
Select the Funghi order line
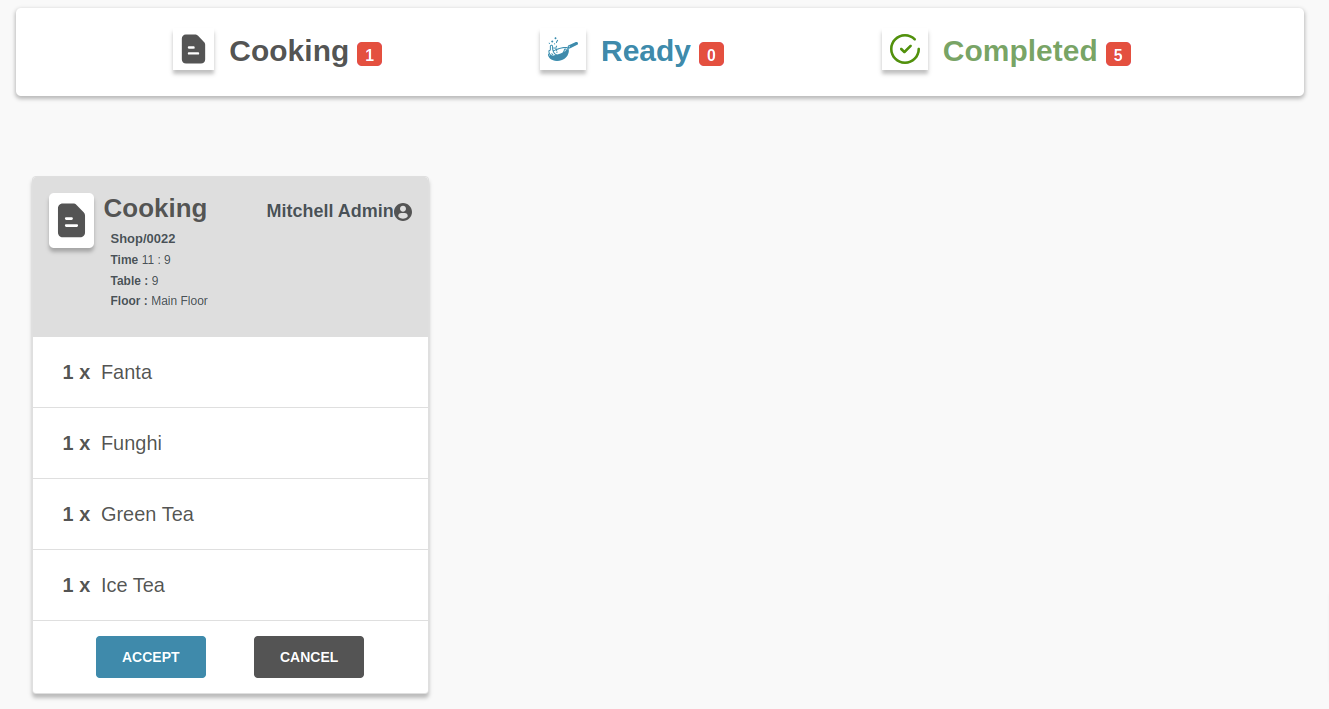[x=231, y=443]
